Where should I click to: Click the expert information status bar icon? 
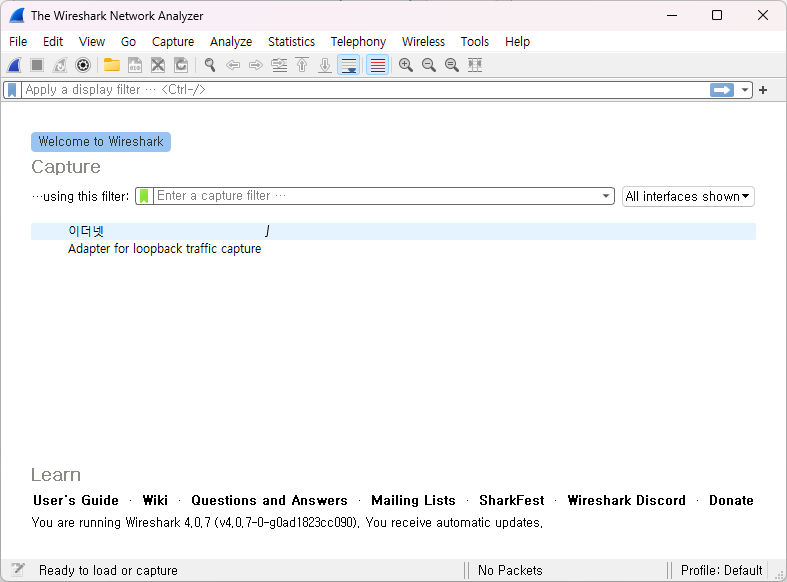pos(18,570)
